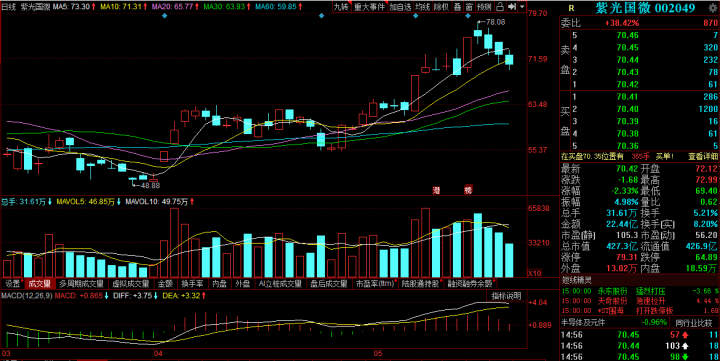The height and width of the screenshot is (361, 720).
Task: Click the 加自选 add-to-watchlist button
Action: (x=400, y=7)
